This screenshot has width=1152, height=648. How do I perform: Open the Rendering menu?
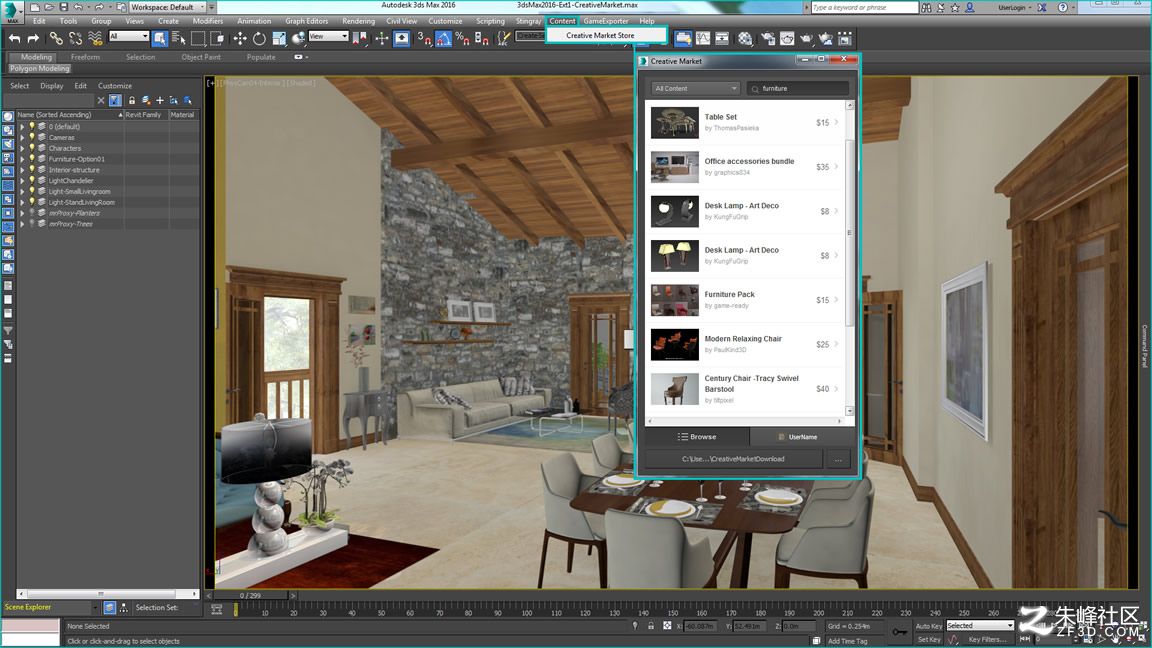[359, 21]
